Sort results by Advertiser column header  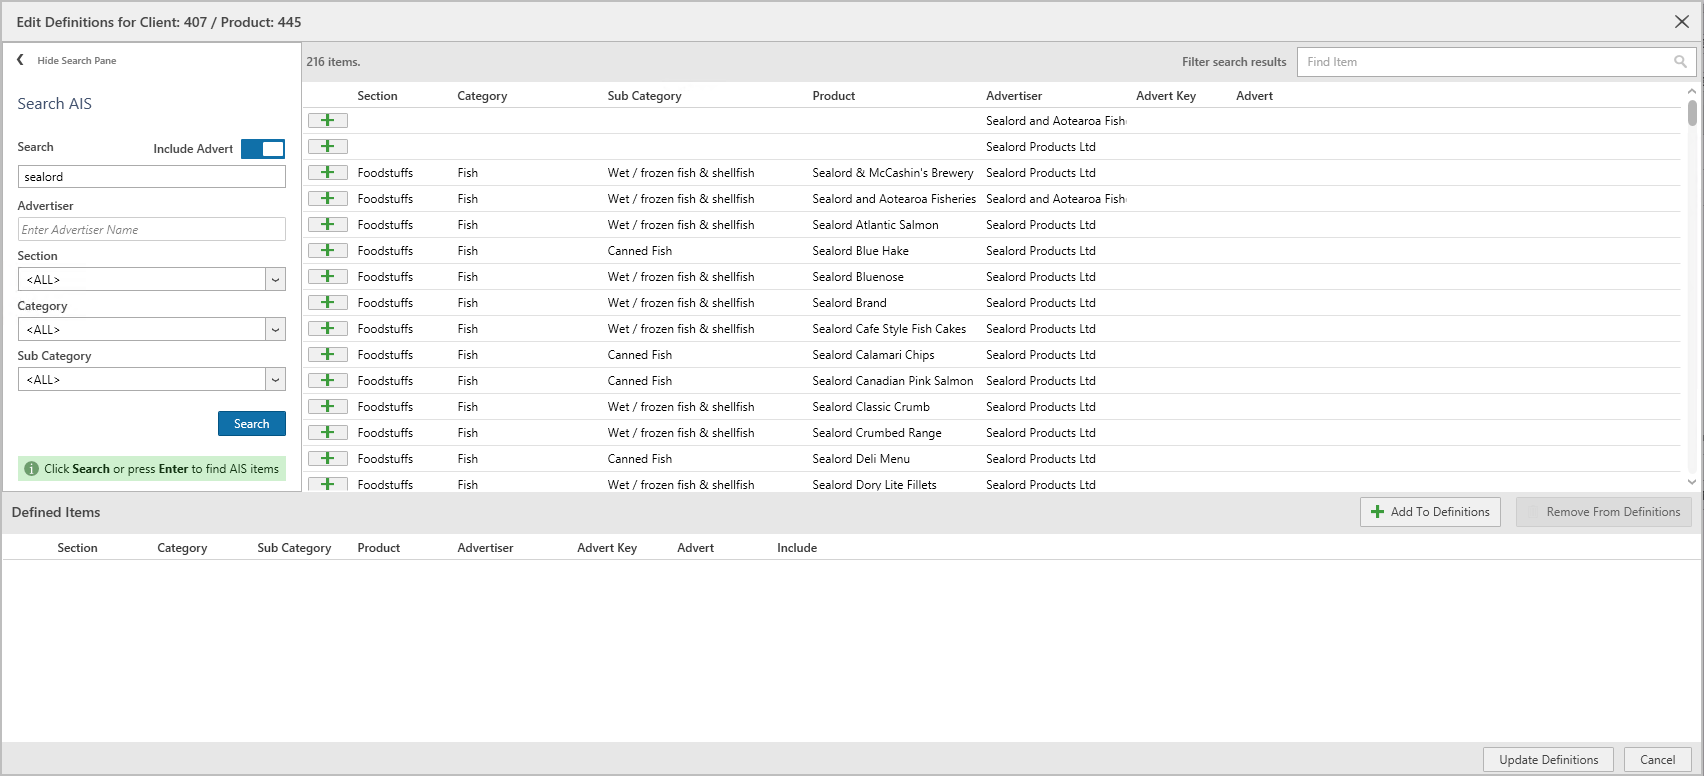(1014, 96)
